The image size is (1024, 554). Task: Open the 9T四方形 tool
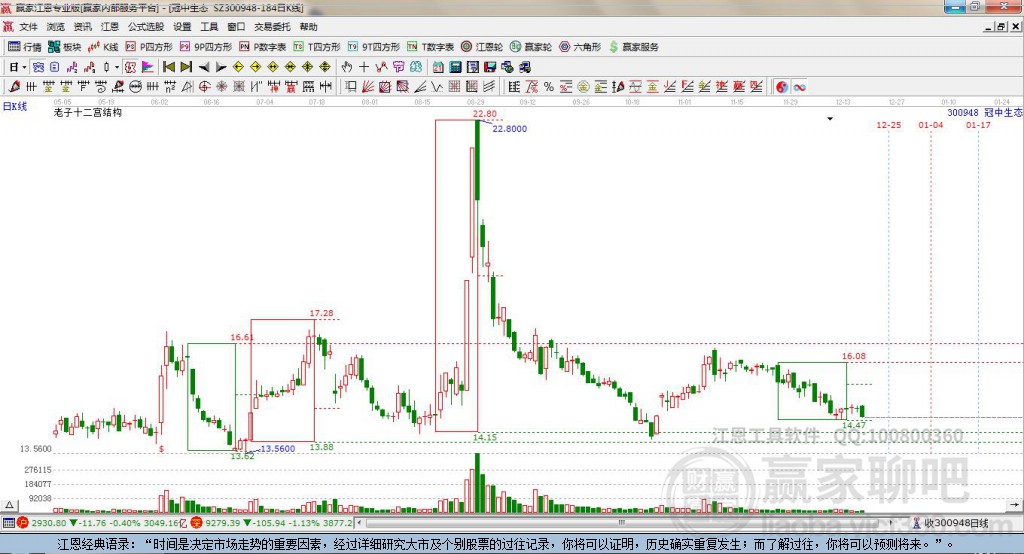click(x=374, y=47)
